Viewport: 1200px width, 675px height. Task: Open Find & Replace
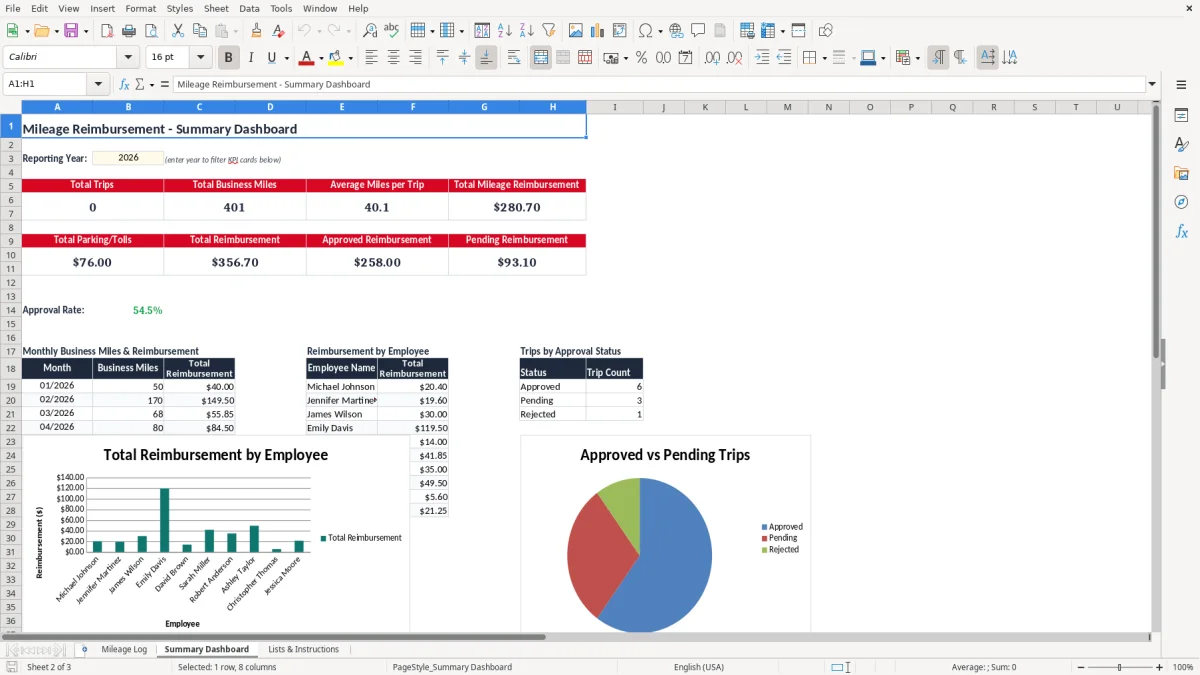coord(370,31)
